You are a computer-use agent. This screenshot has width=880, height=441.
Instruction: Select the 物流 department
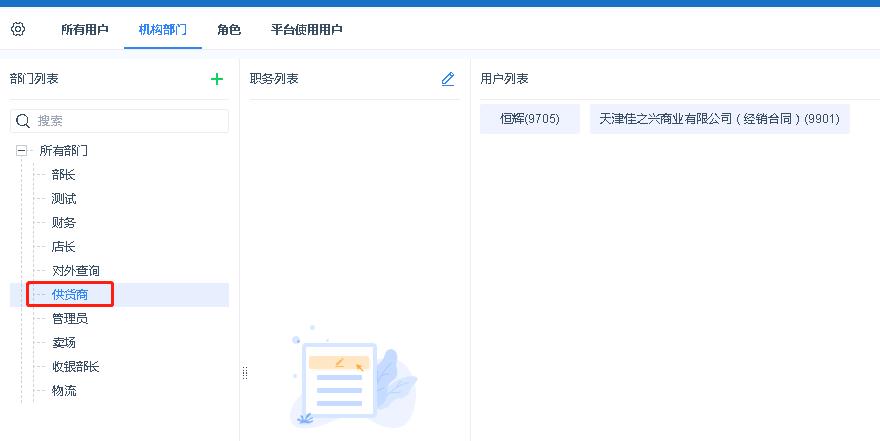click(63, 391)
